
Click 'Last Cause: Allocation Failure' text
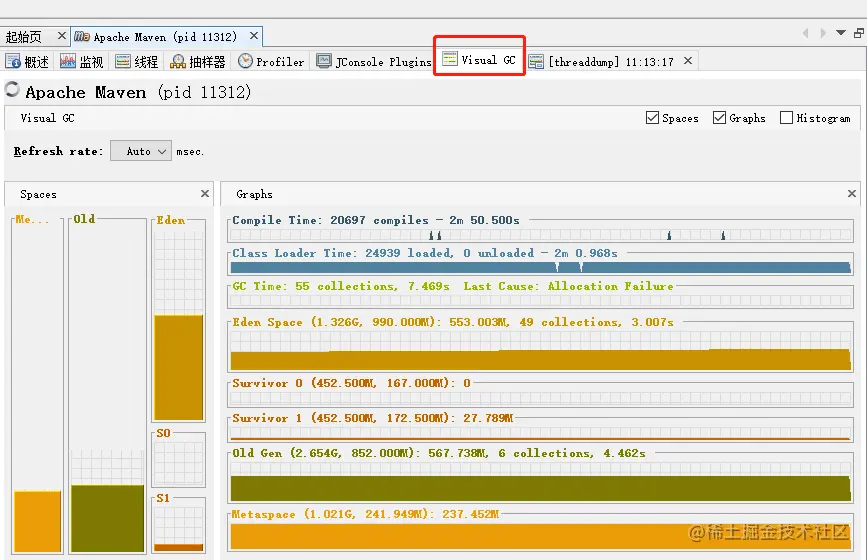[568, 286]
